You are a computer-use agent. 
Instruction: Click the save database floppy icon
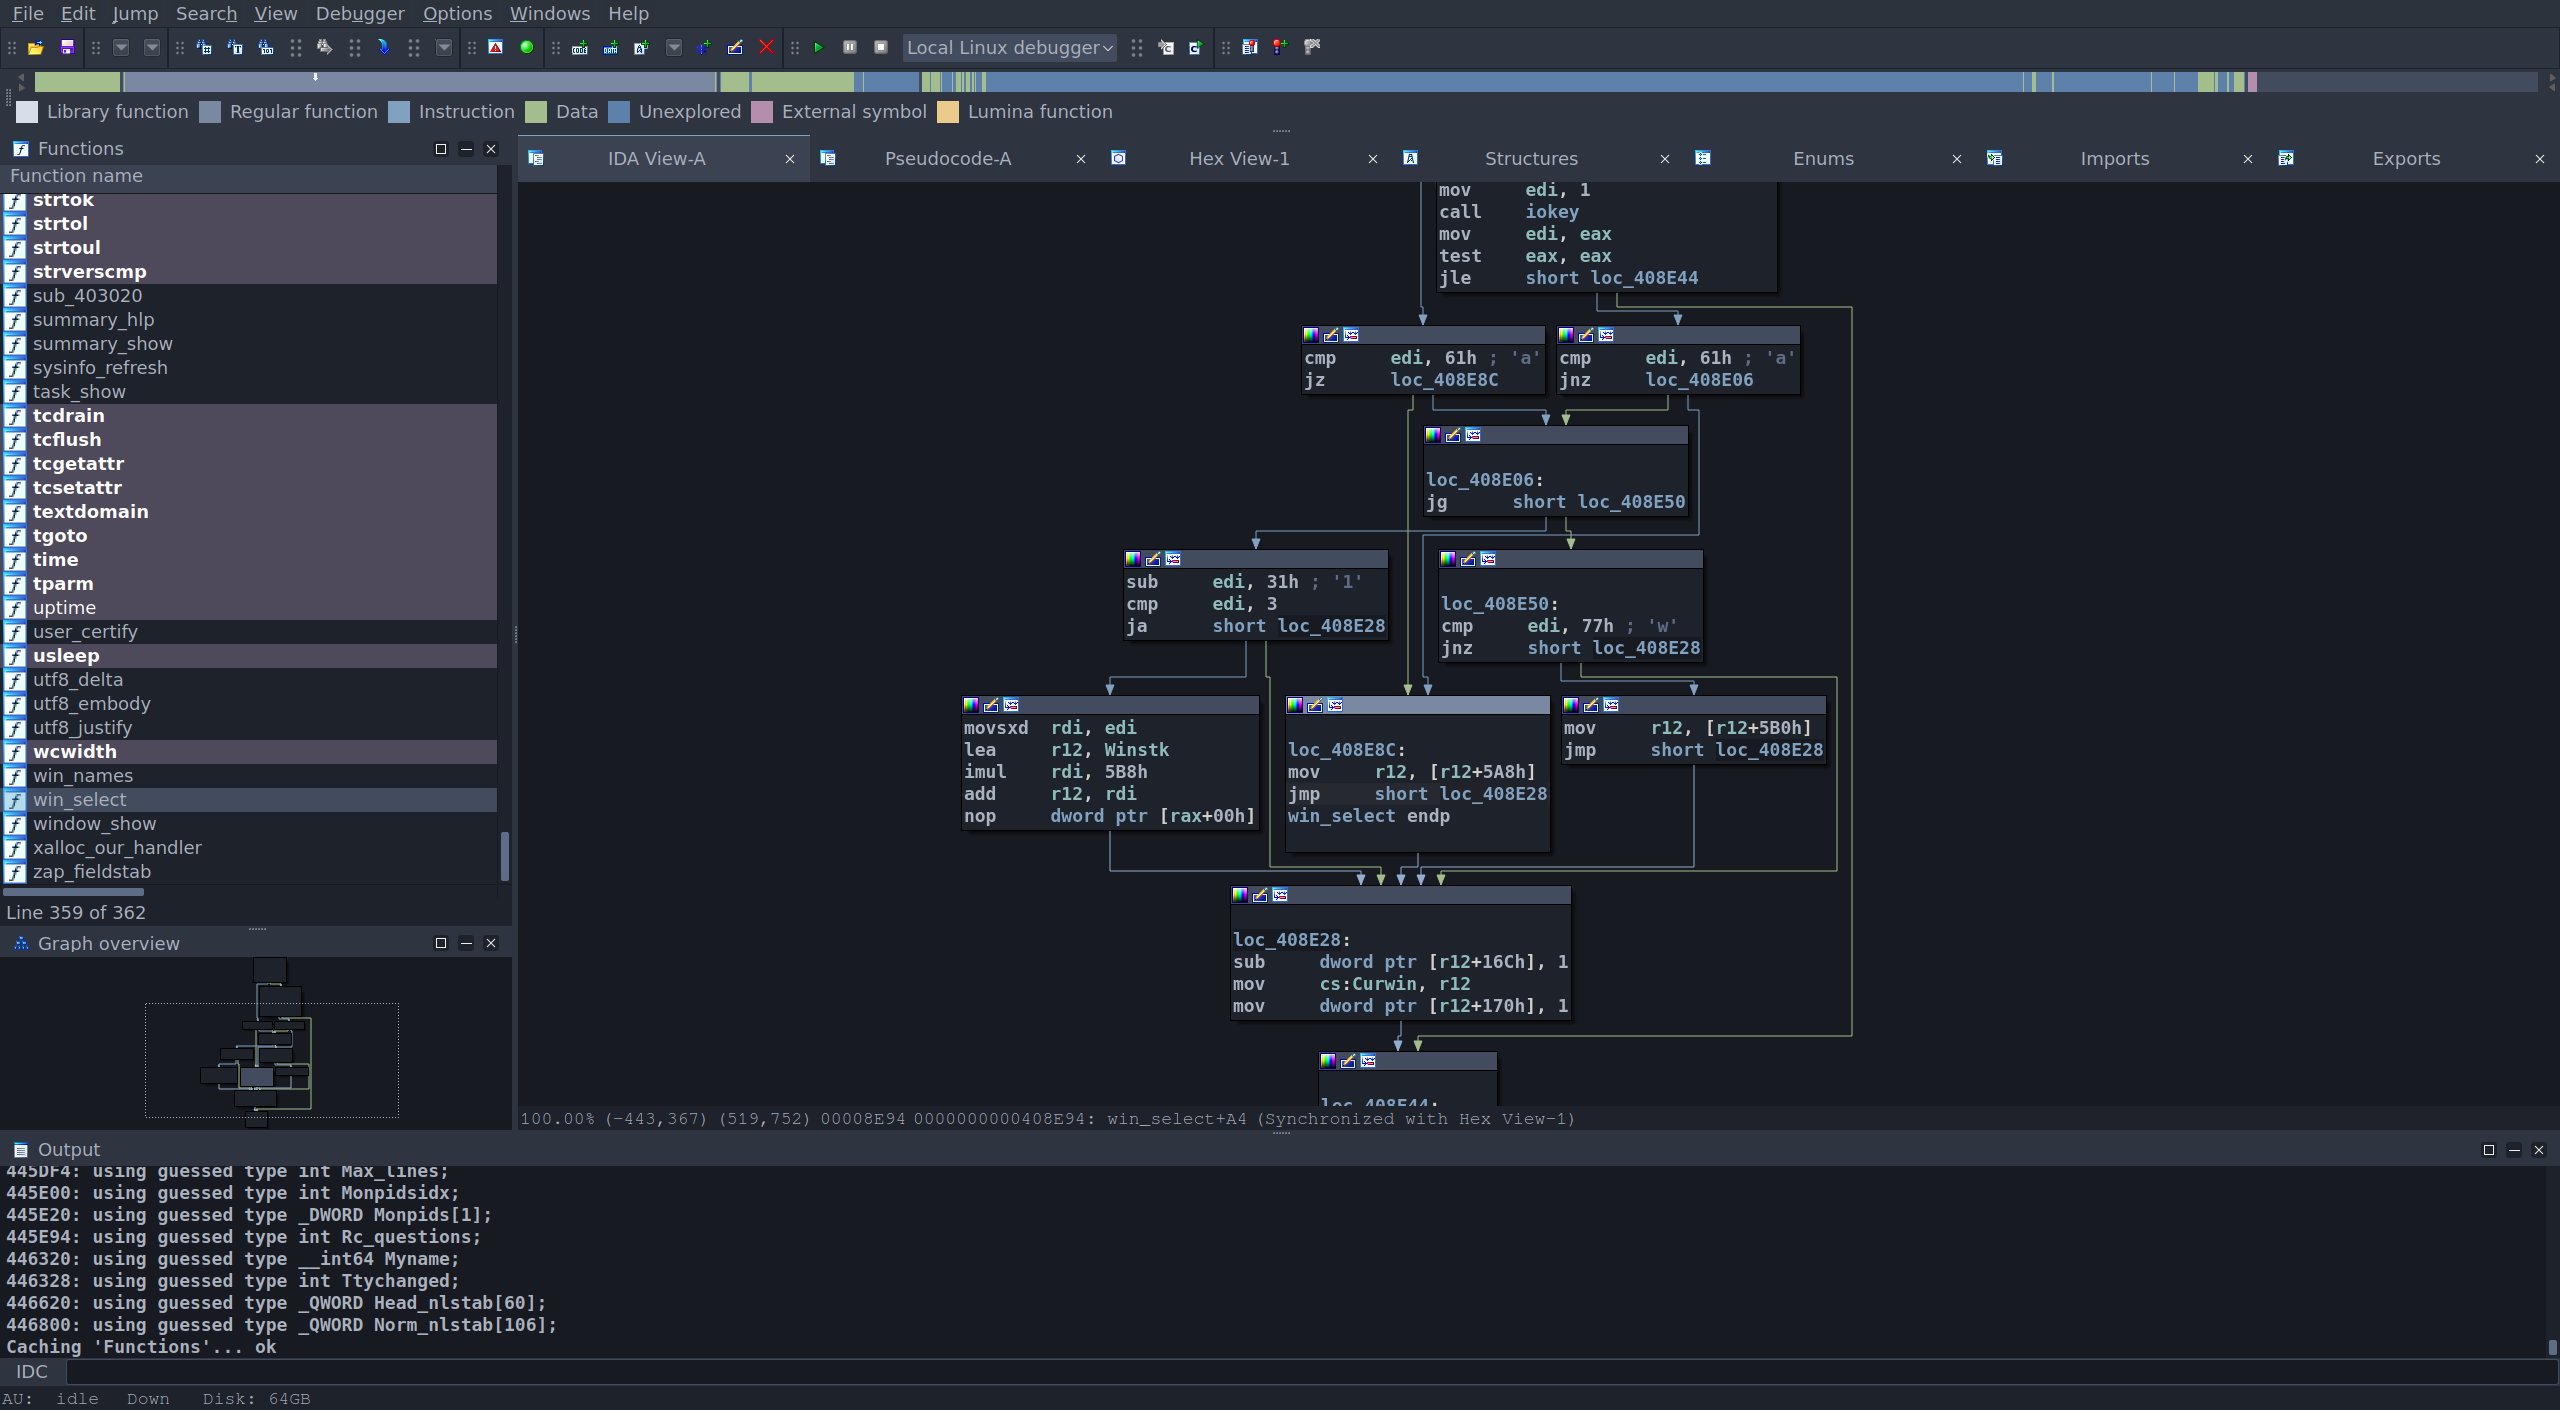(x=67, y=47)
